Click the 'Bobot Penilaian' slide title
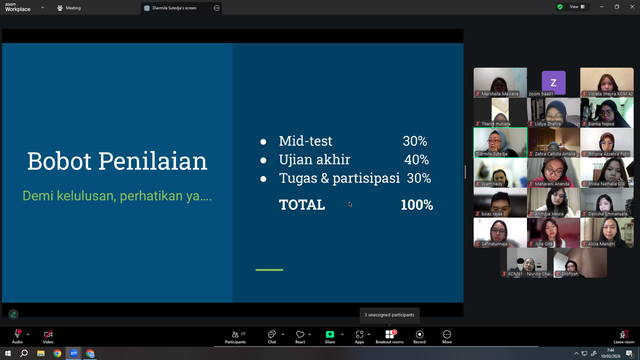Viewport: 640px width, 360px height. pos(117,161)
